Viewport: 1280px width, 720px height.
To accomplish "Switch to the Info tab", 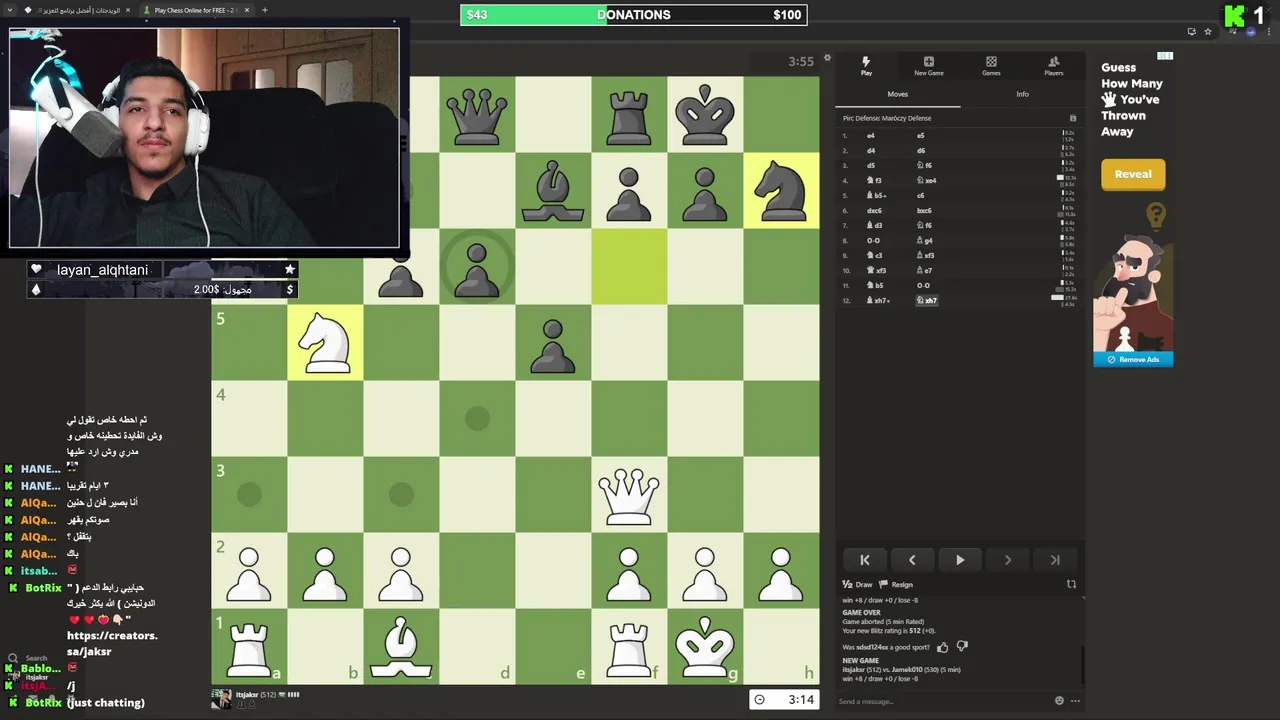I will coord(1022,94).
